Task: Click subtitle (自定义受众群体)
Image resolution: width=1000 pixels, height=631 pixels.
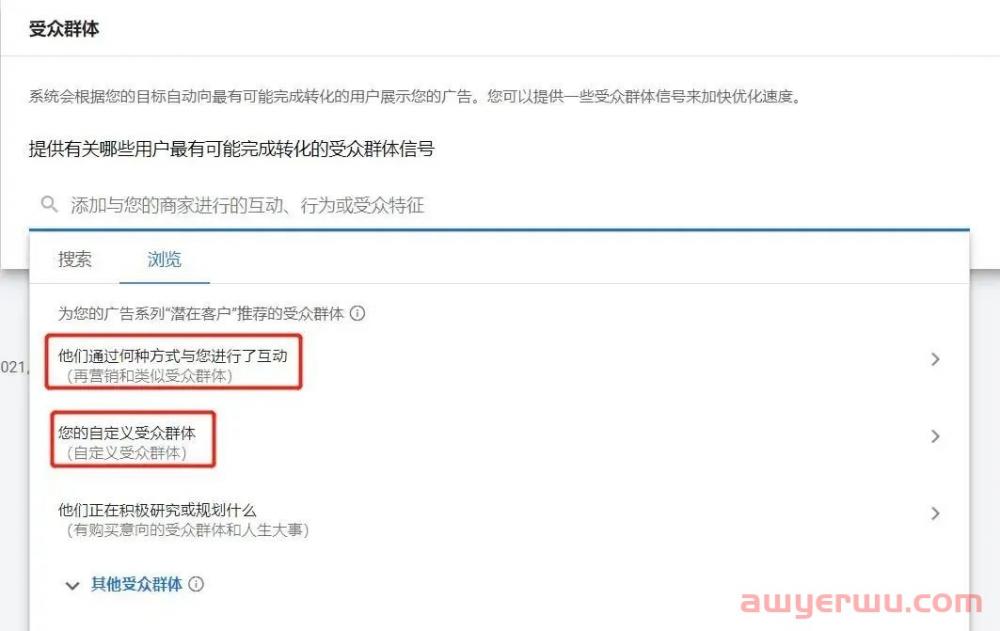Action: [126, 453]
